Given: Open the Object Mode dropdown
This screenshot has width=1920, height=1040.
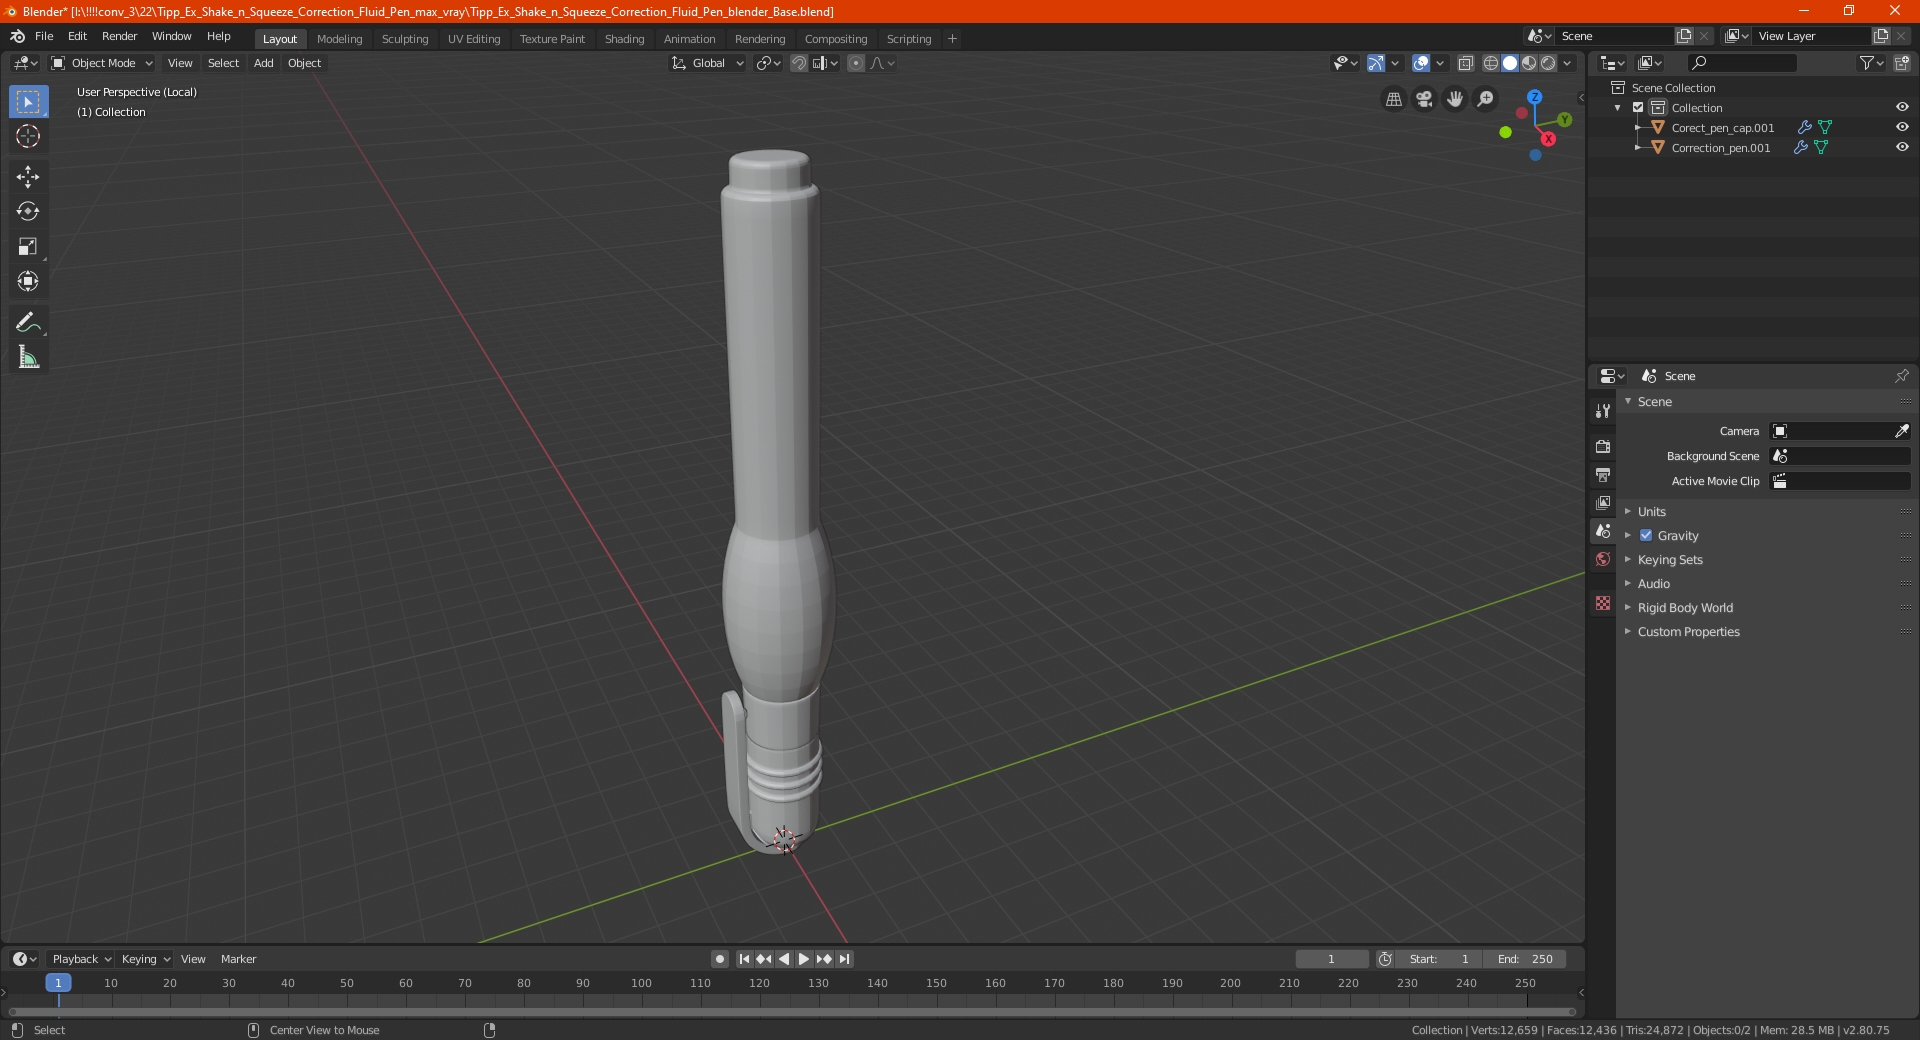Looking at the screenshot, I should click(x=102, y=63).
